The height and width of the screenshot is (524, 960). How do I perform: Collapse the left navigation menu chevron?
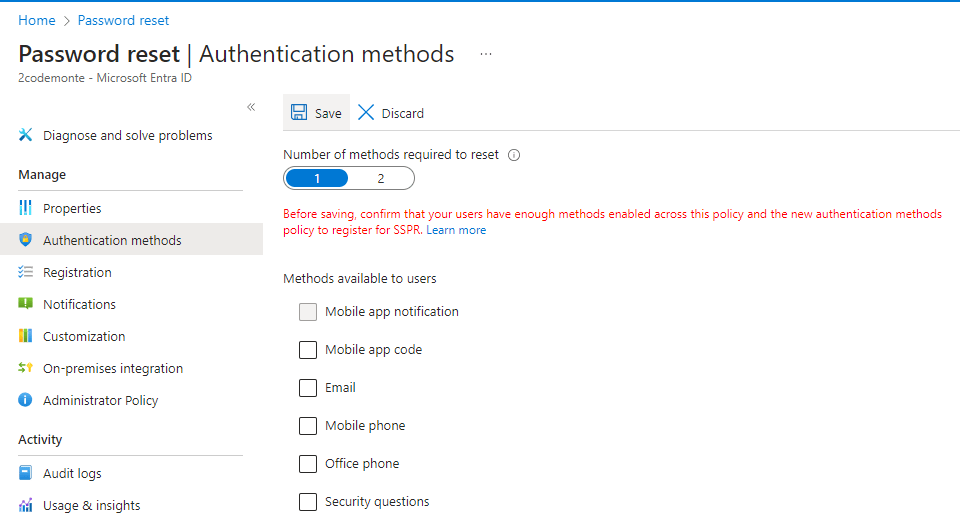[251, 107]
